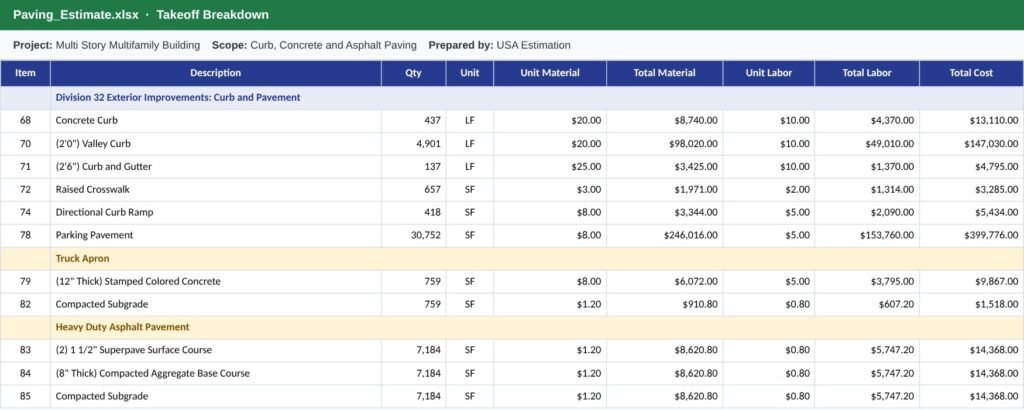
Task: Click the $3,285.00 total cost cell
Action: [971, 189]
